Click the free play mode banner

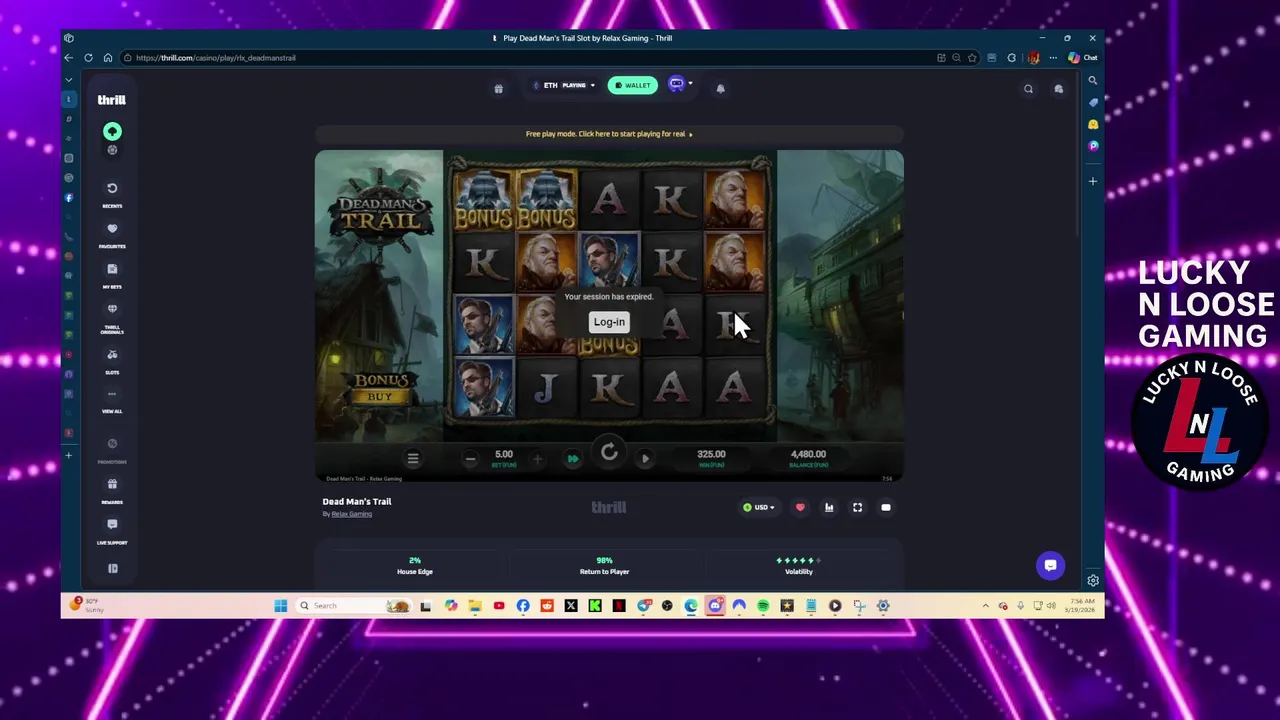pos(609,134)
